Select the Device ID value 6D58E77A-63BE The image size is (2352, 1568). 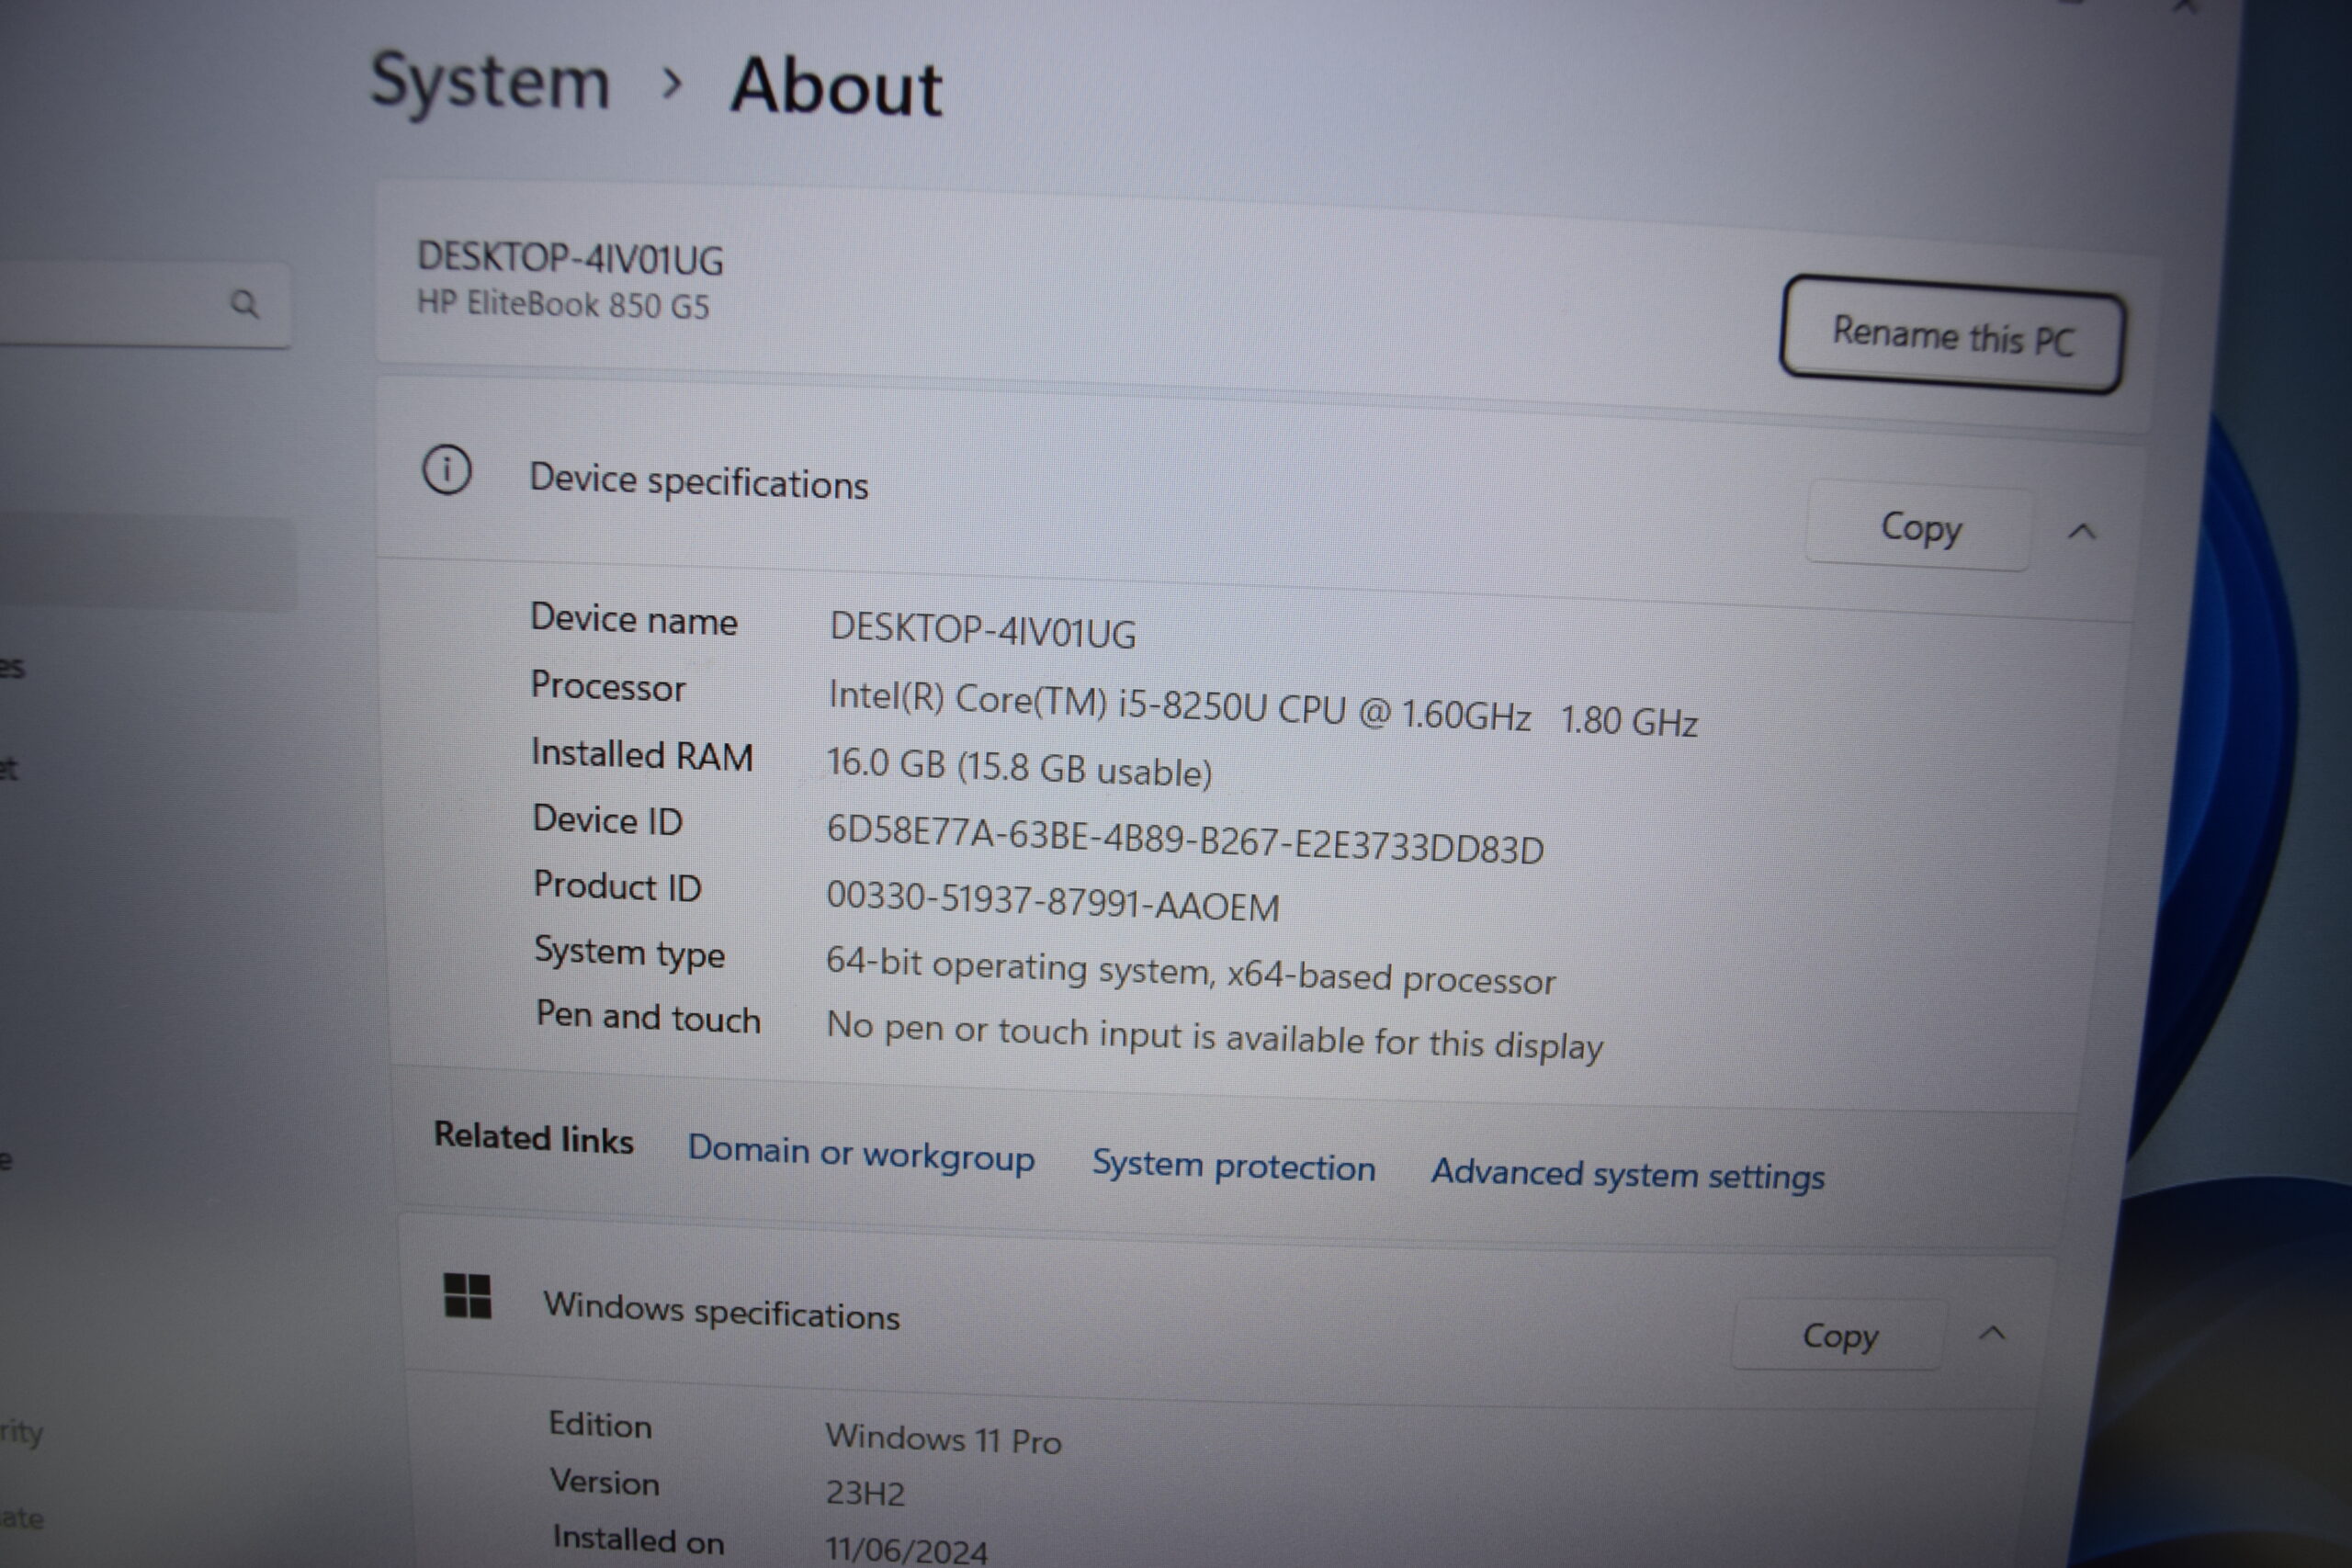[1185, 839]
